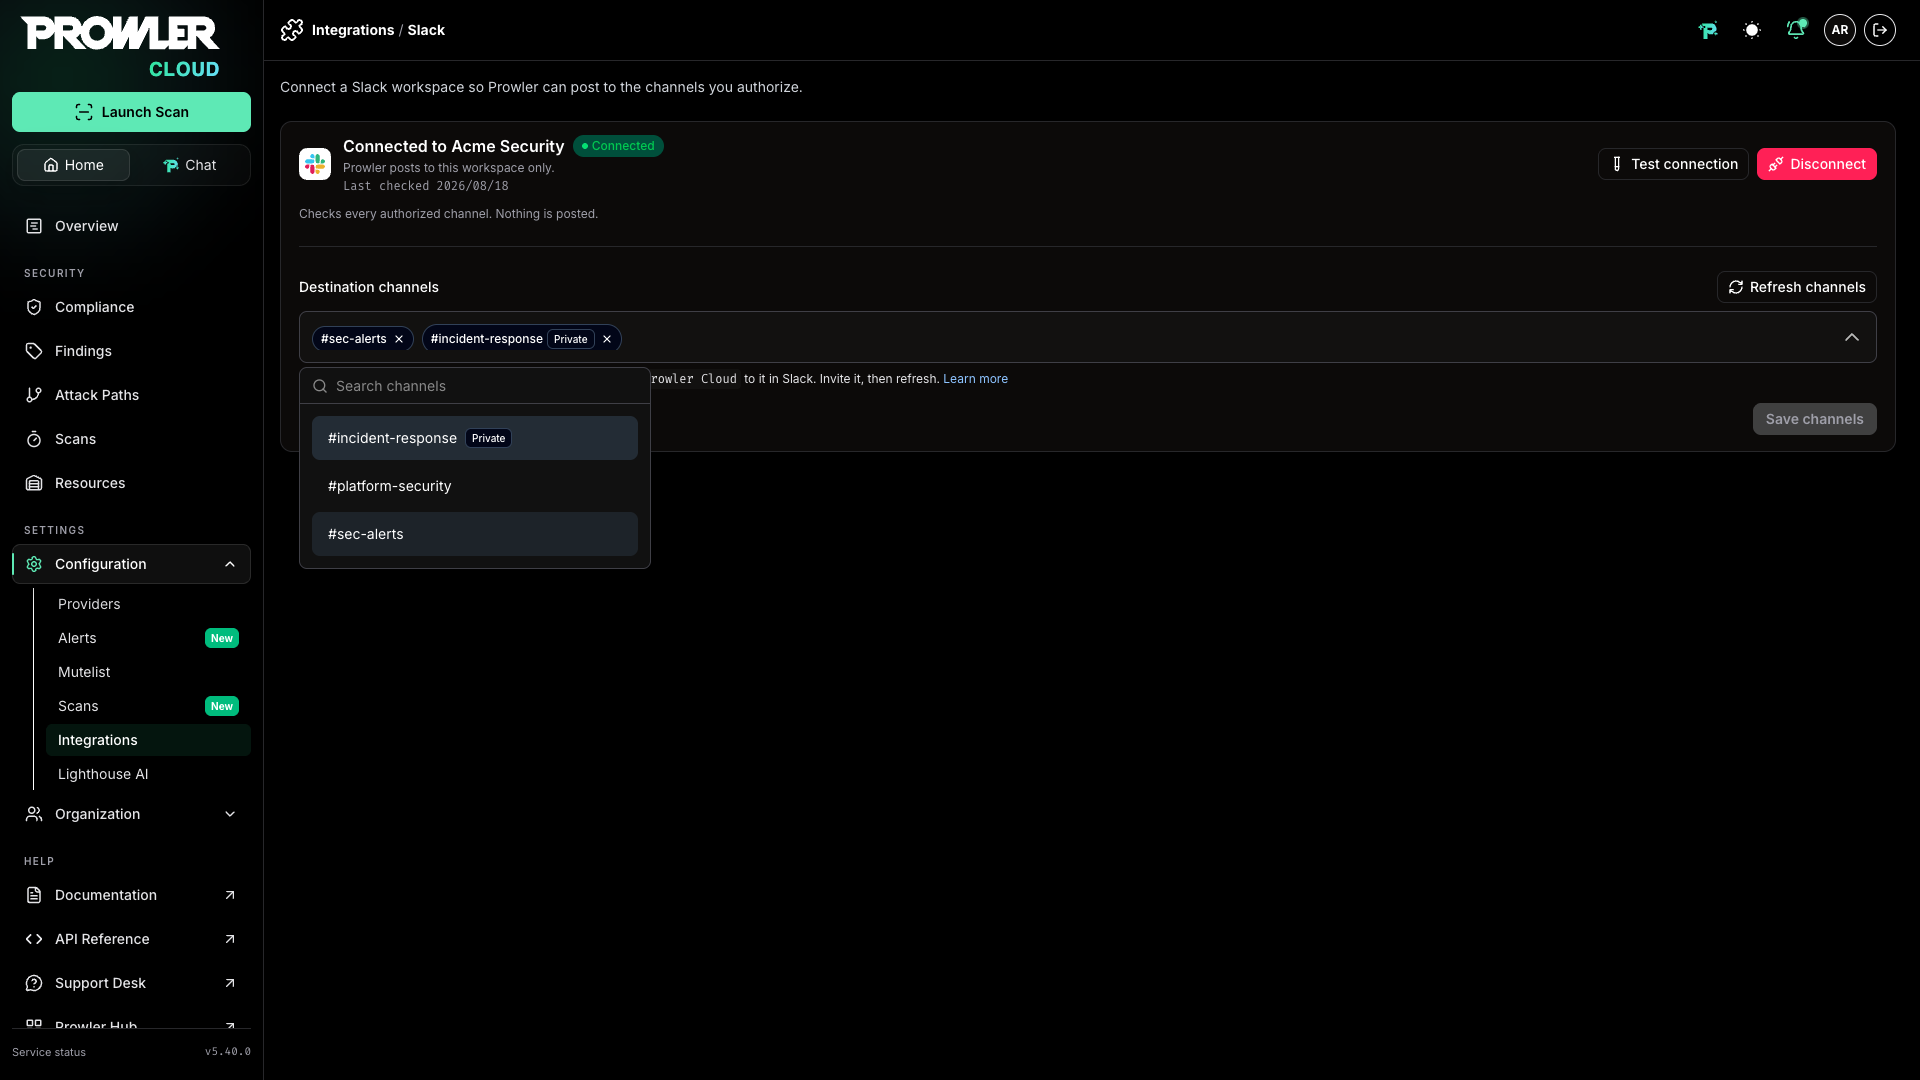Deselect #sec-alerts in the channel list
1920x1080 pixels.
click(475, 534)
